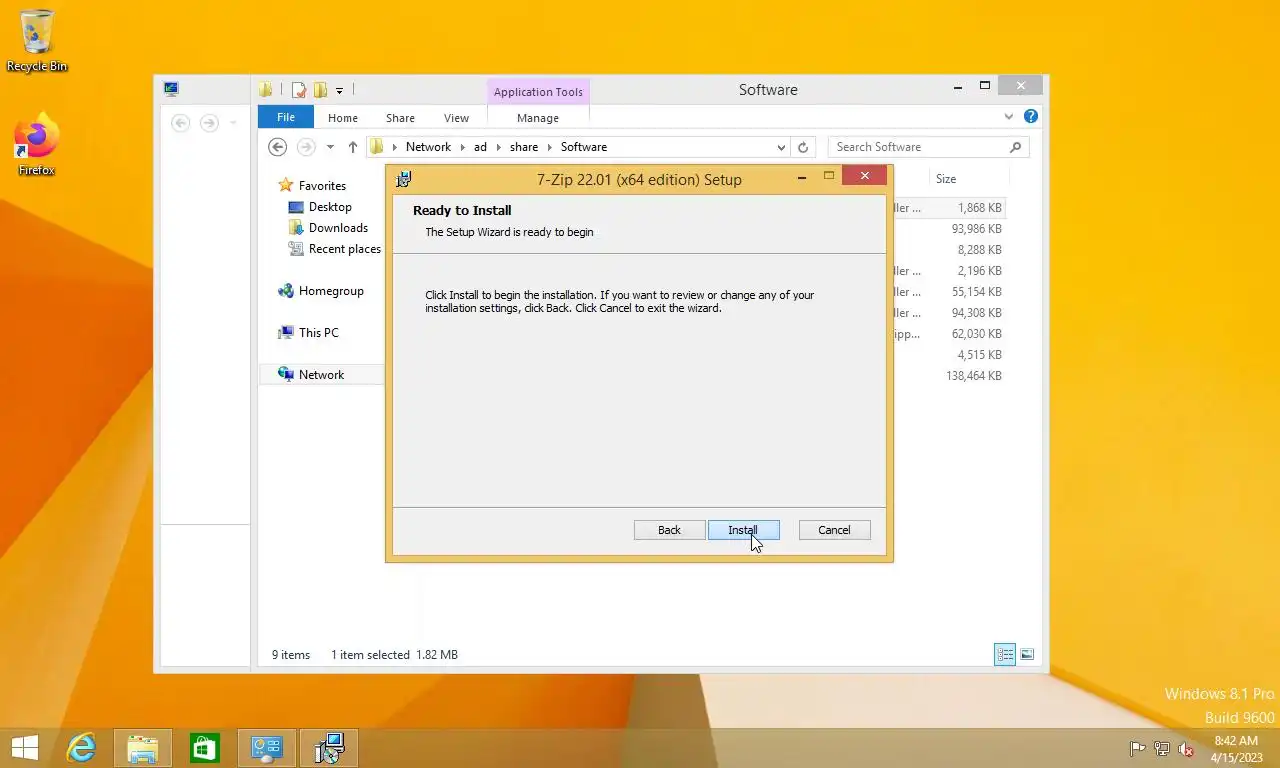Viewport: 1280px width, 768px height.
Task: Click 'Software' in the address breadcrumb
Action: click(584, 147)
